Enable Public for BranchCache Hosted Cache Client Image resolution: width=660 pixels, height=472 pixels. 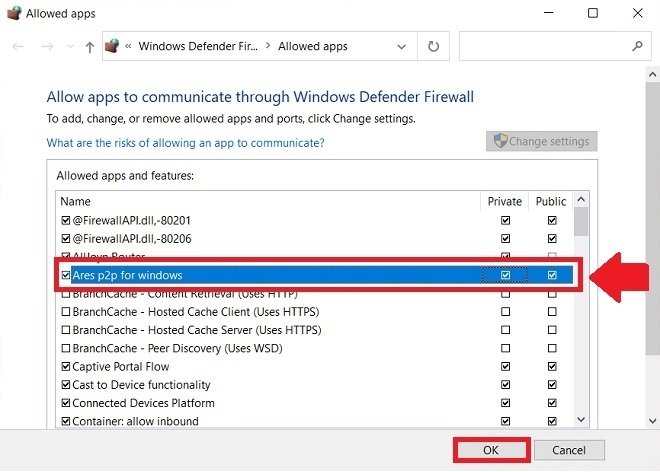point(552,312)
